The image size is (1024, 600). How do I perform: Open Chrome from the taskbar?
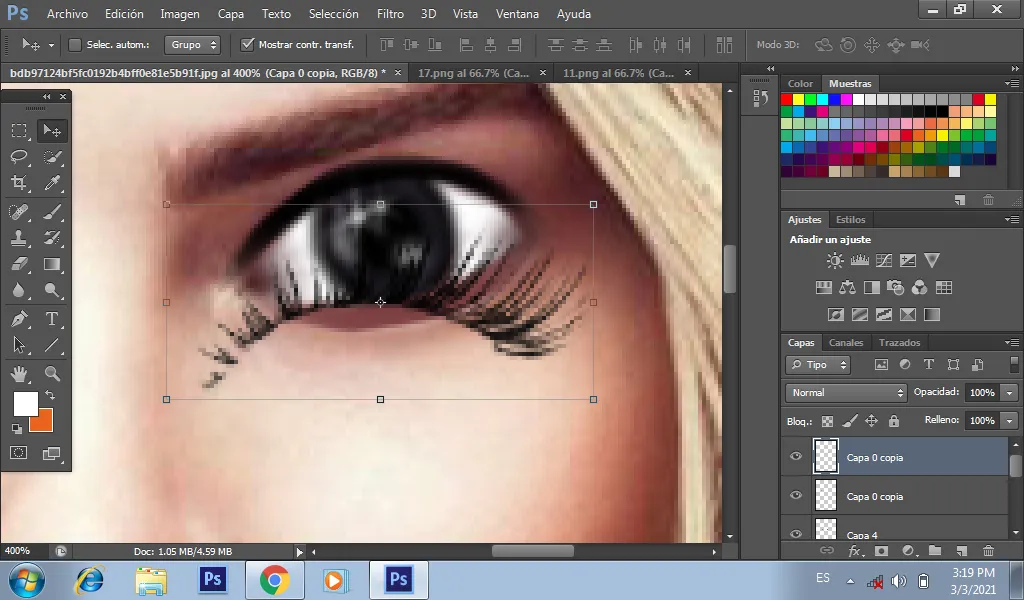(x=274, y=580)
